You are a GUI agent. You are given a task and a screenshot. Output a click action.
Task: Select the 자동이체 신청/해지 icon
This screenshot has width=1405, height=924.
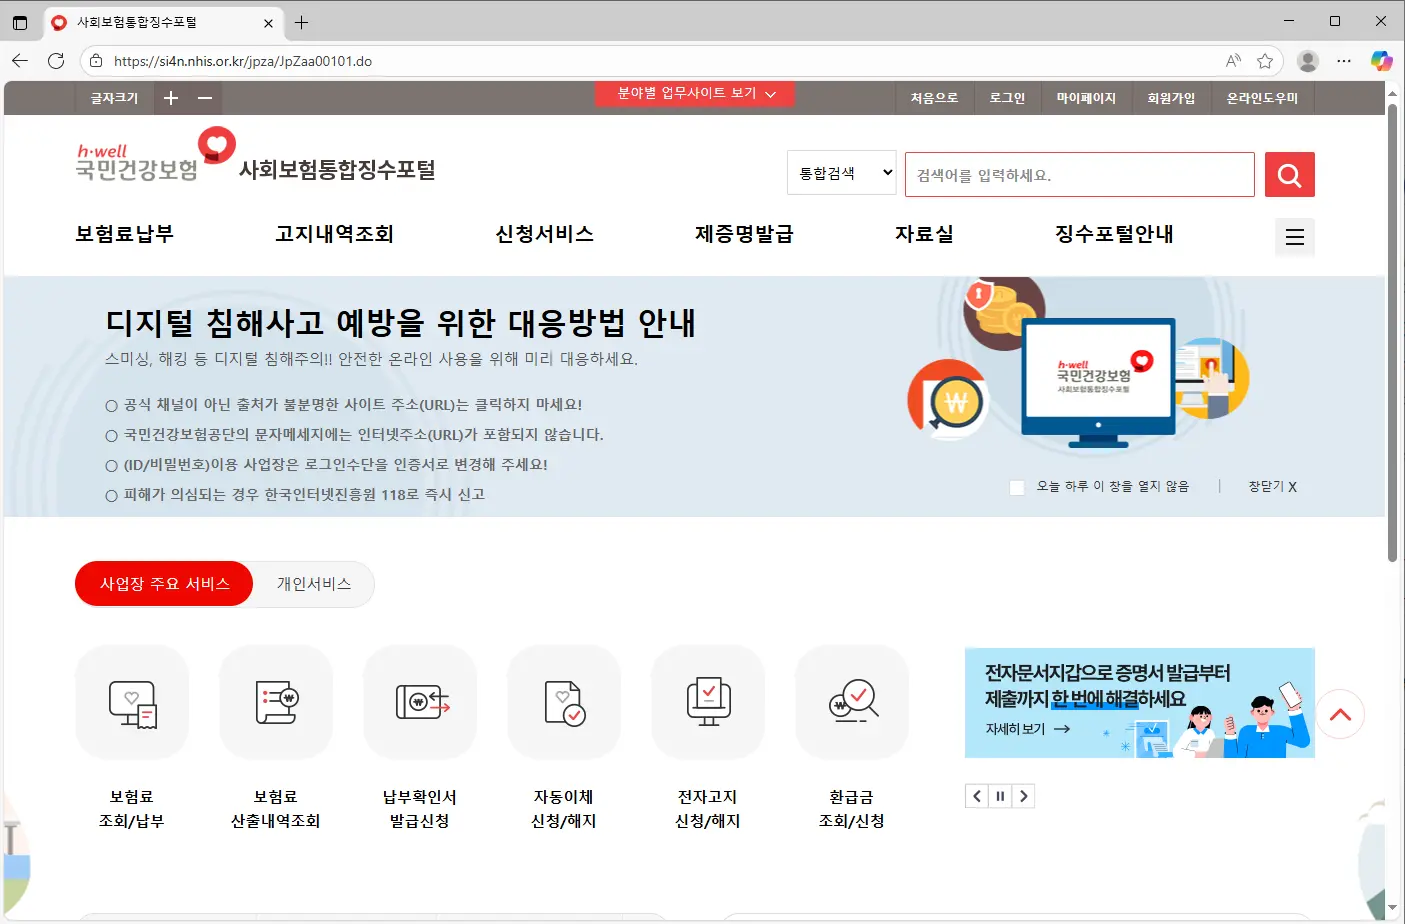564,702
